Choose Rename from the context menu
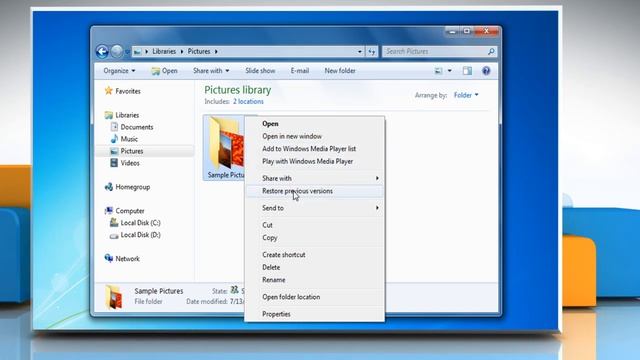This screenshot has width=640, height=360. (x=314, y=280)
